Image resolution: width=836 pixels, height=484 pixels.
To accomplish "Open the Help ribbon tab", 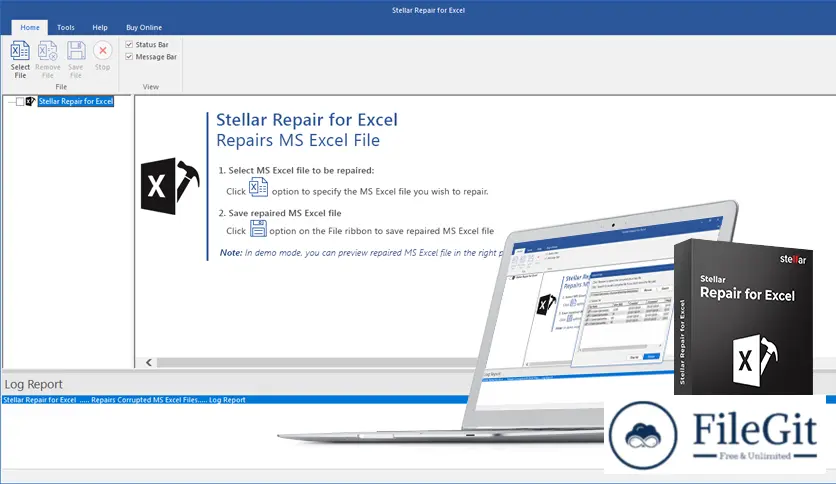I will pos(100,27).
